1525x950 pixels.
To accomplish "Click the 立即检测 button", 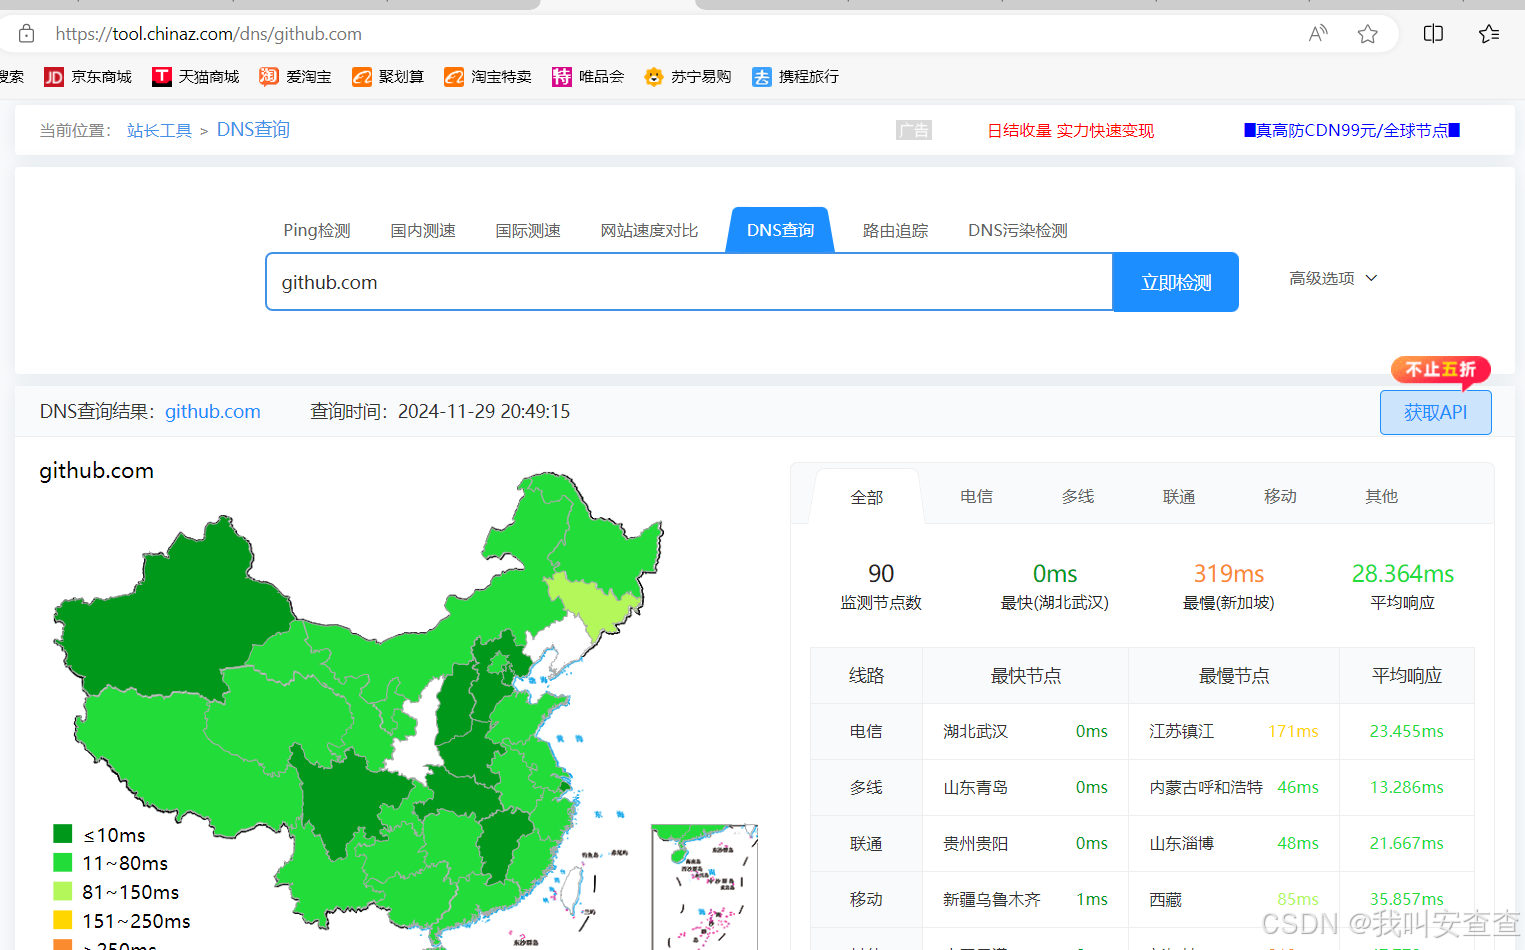I will tap(1175, 281).
